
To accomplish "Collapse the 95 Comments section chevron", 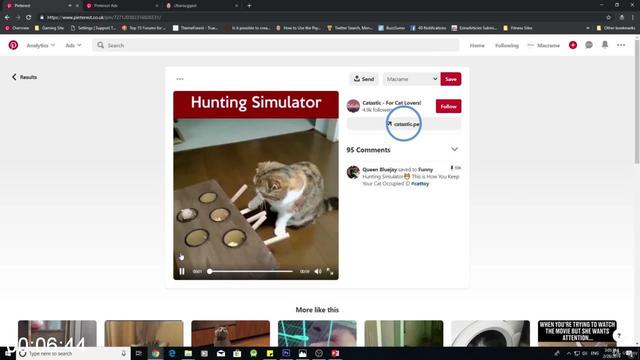I will coord(454,149).
